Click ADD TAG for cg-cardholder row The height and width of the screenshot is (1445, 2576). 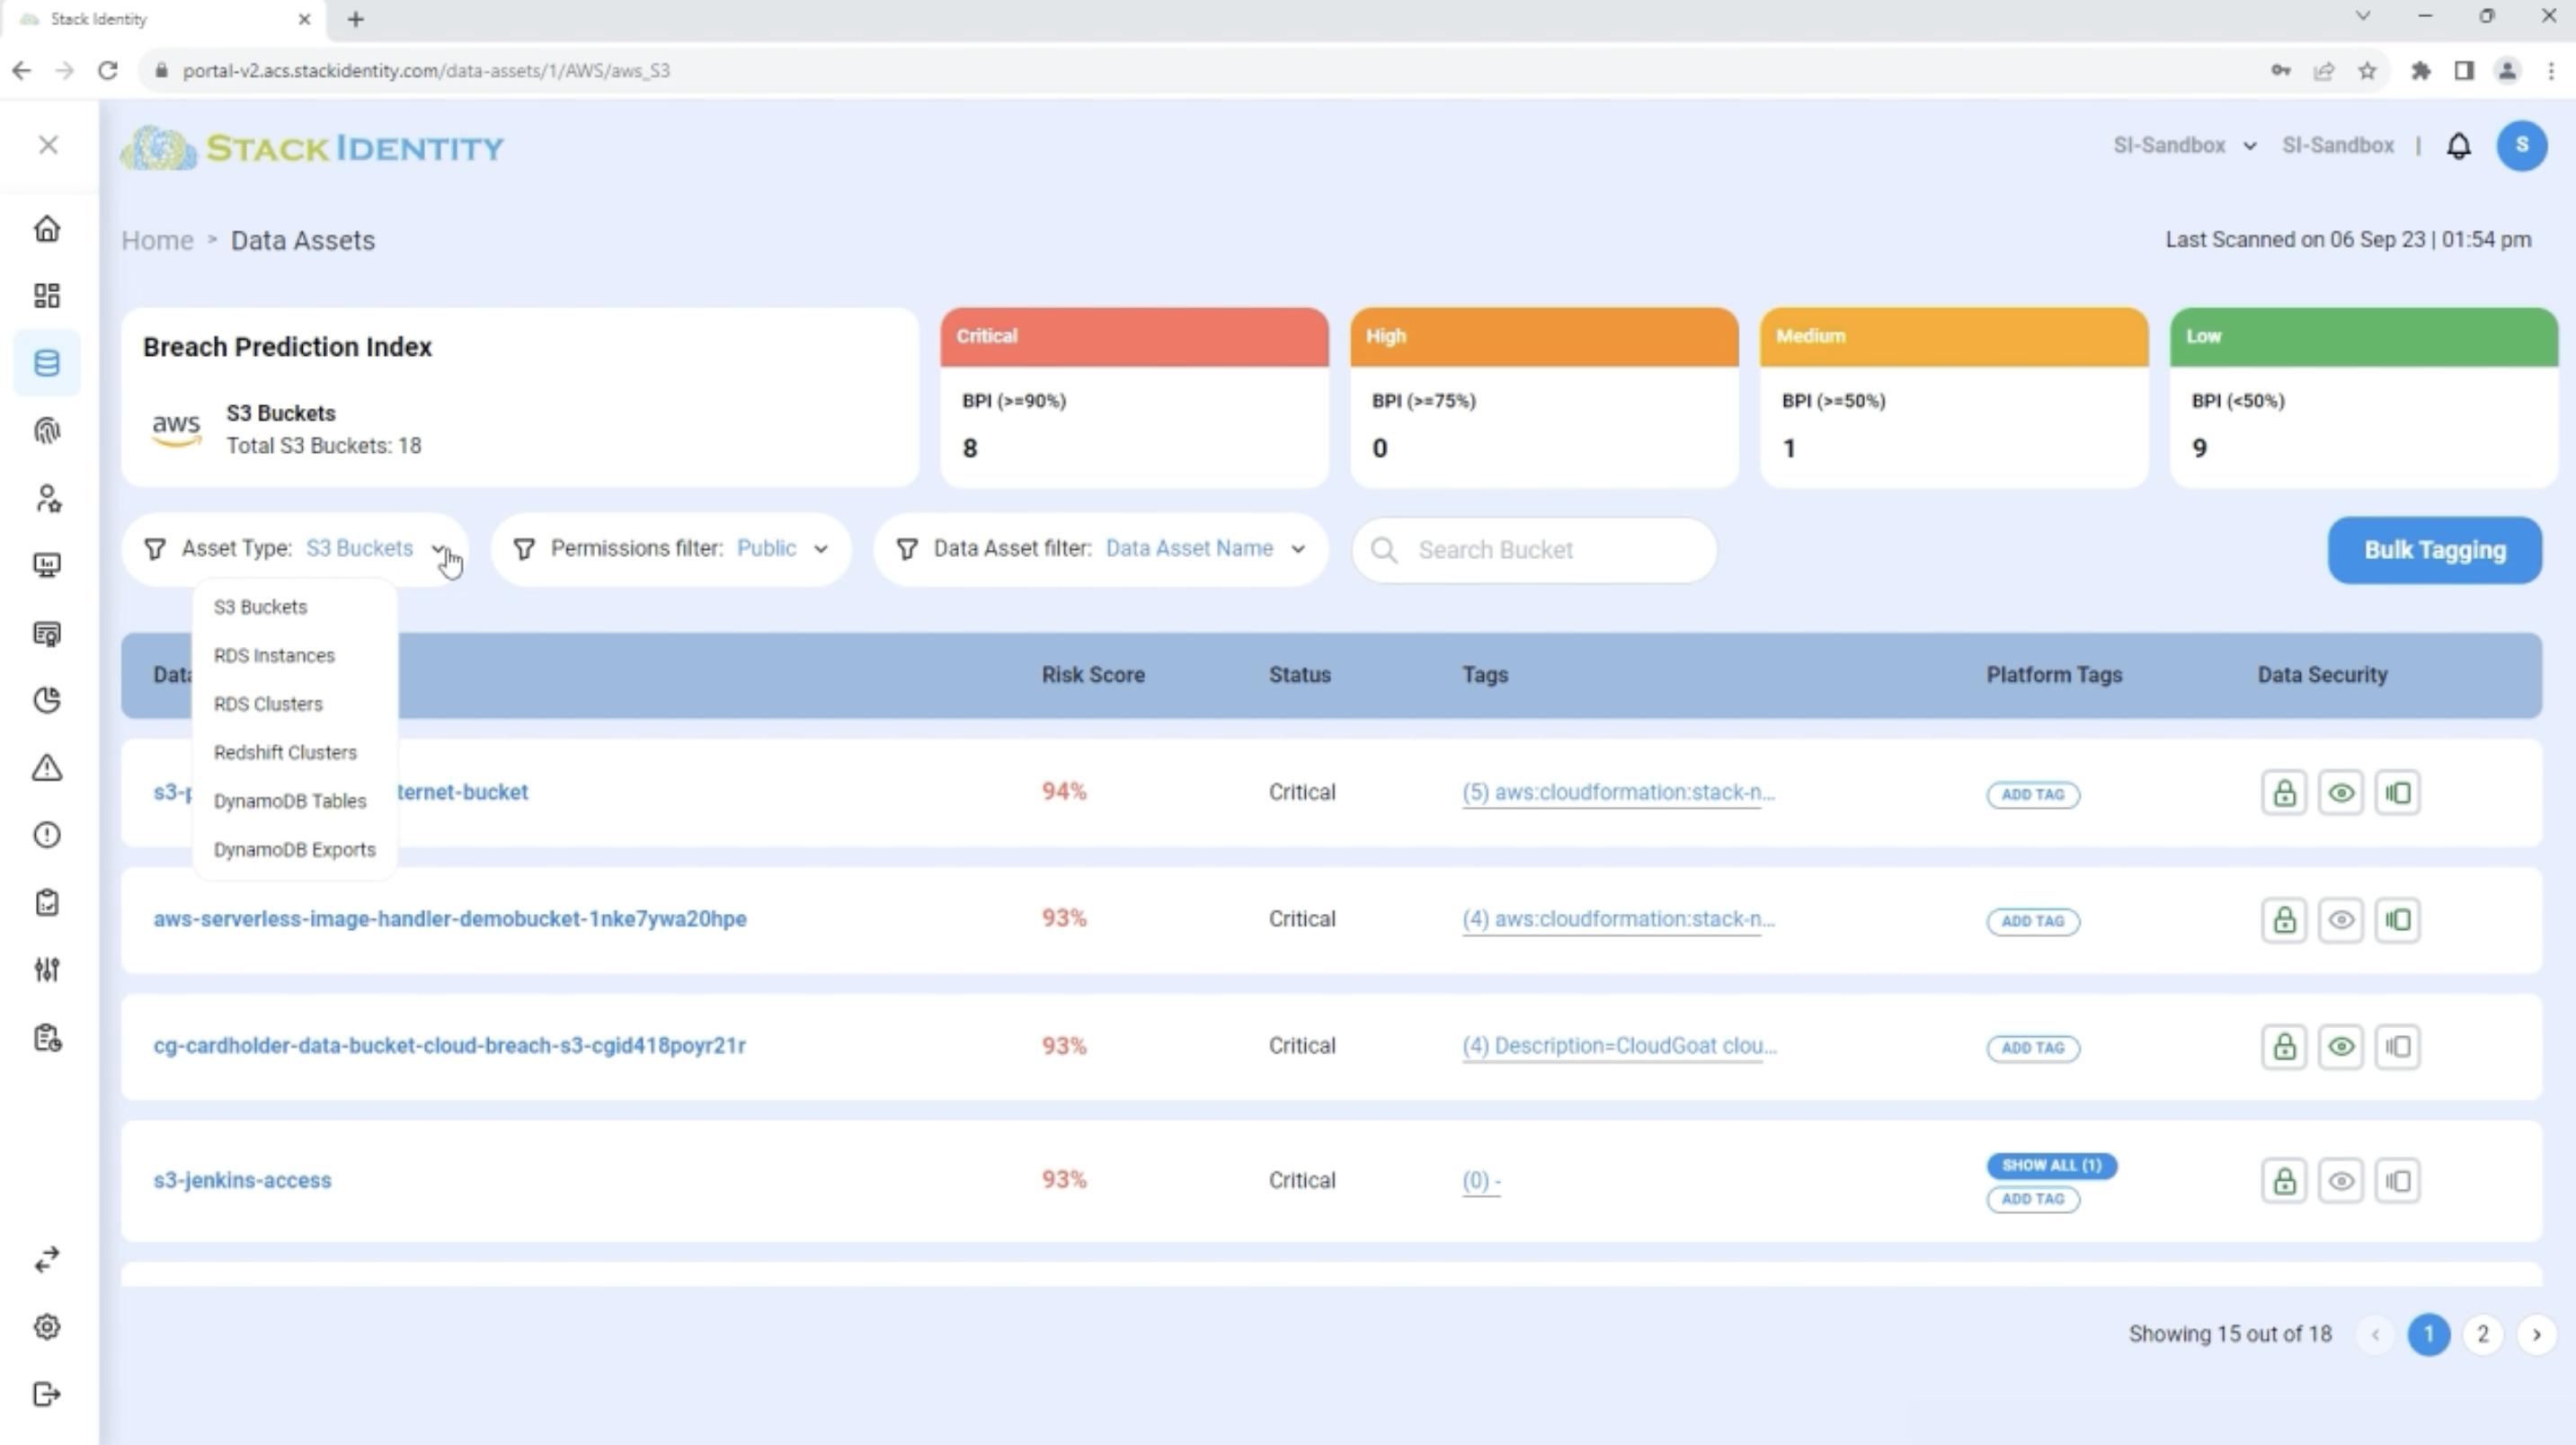click(2033, 1048)
